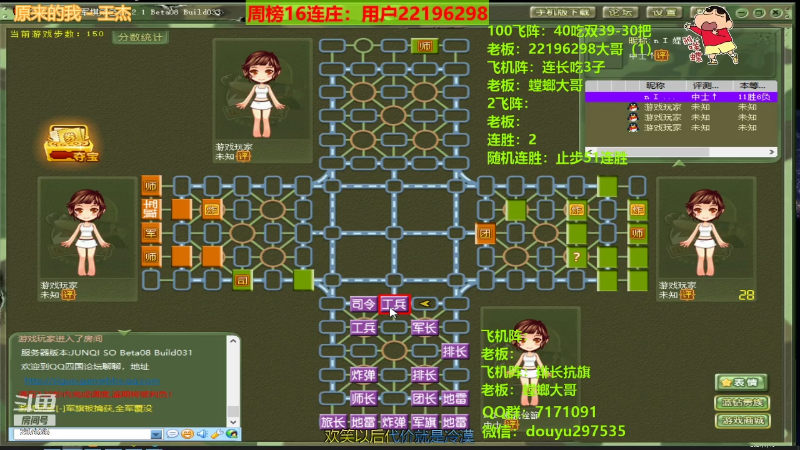Click the 师 piece on the top board

point(424,46)
